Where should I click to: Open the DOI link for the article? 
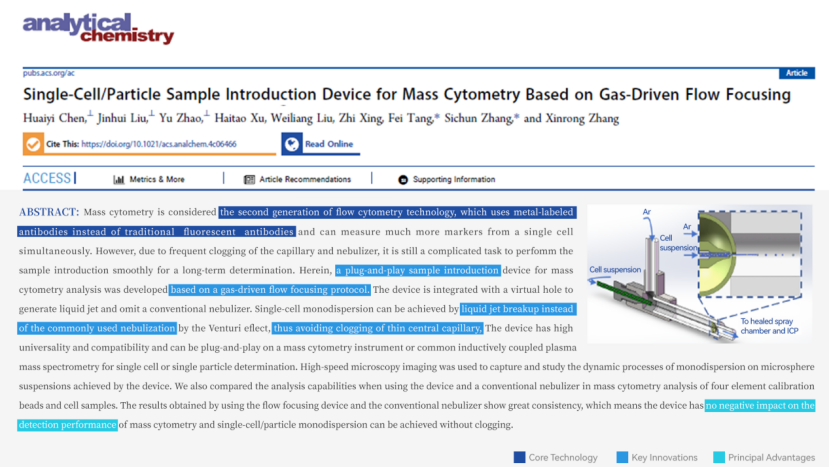click(x=171, y=144)
